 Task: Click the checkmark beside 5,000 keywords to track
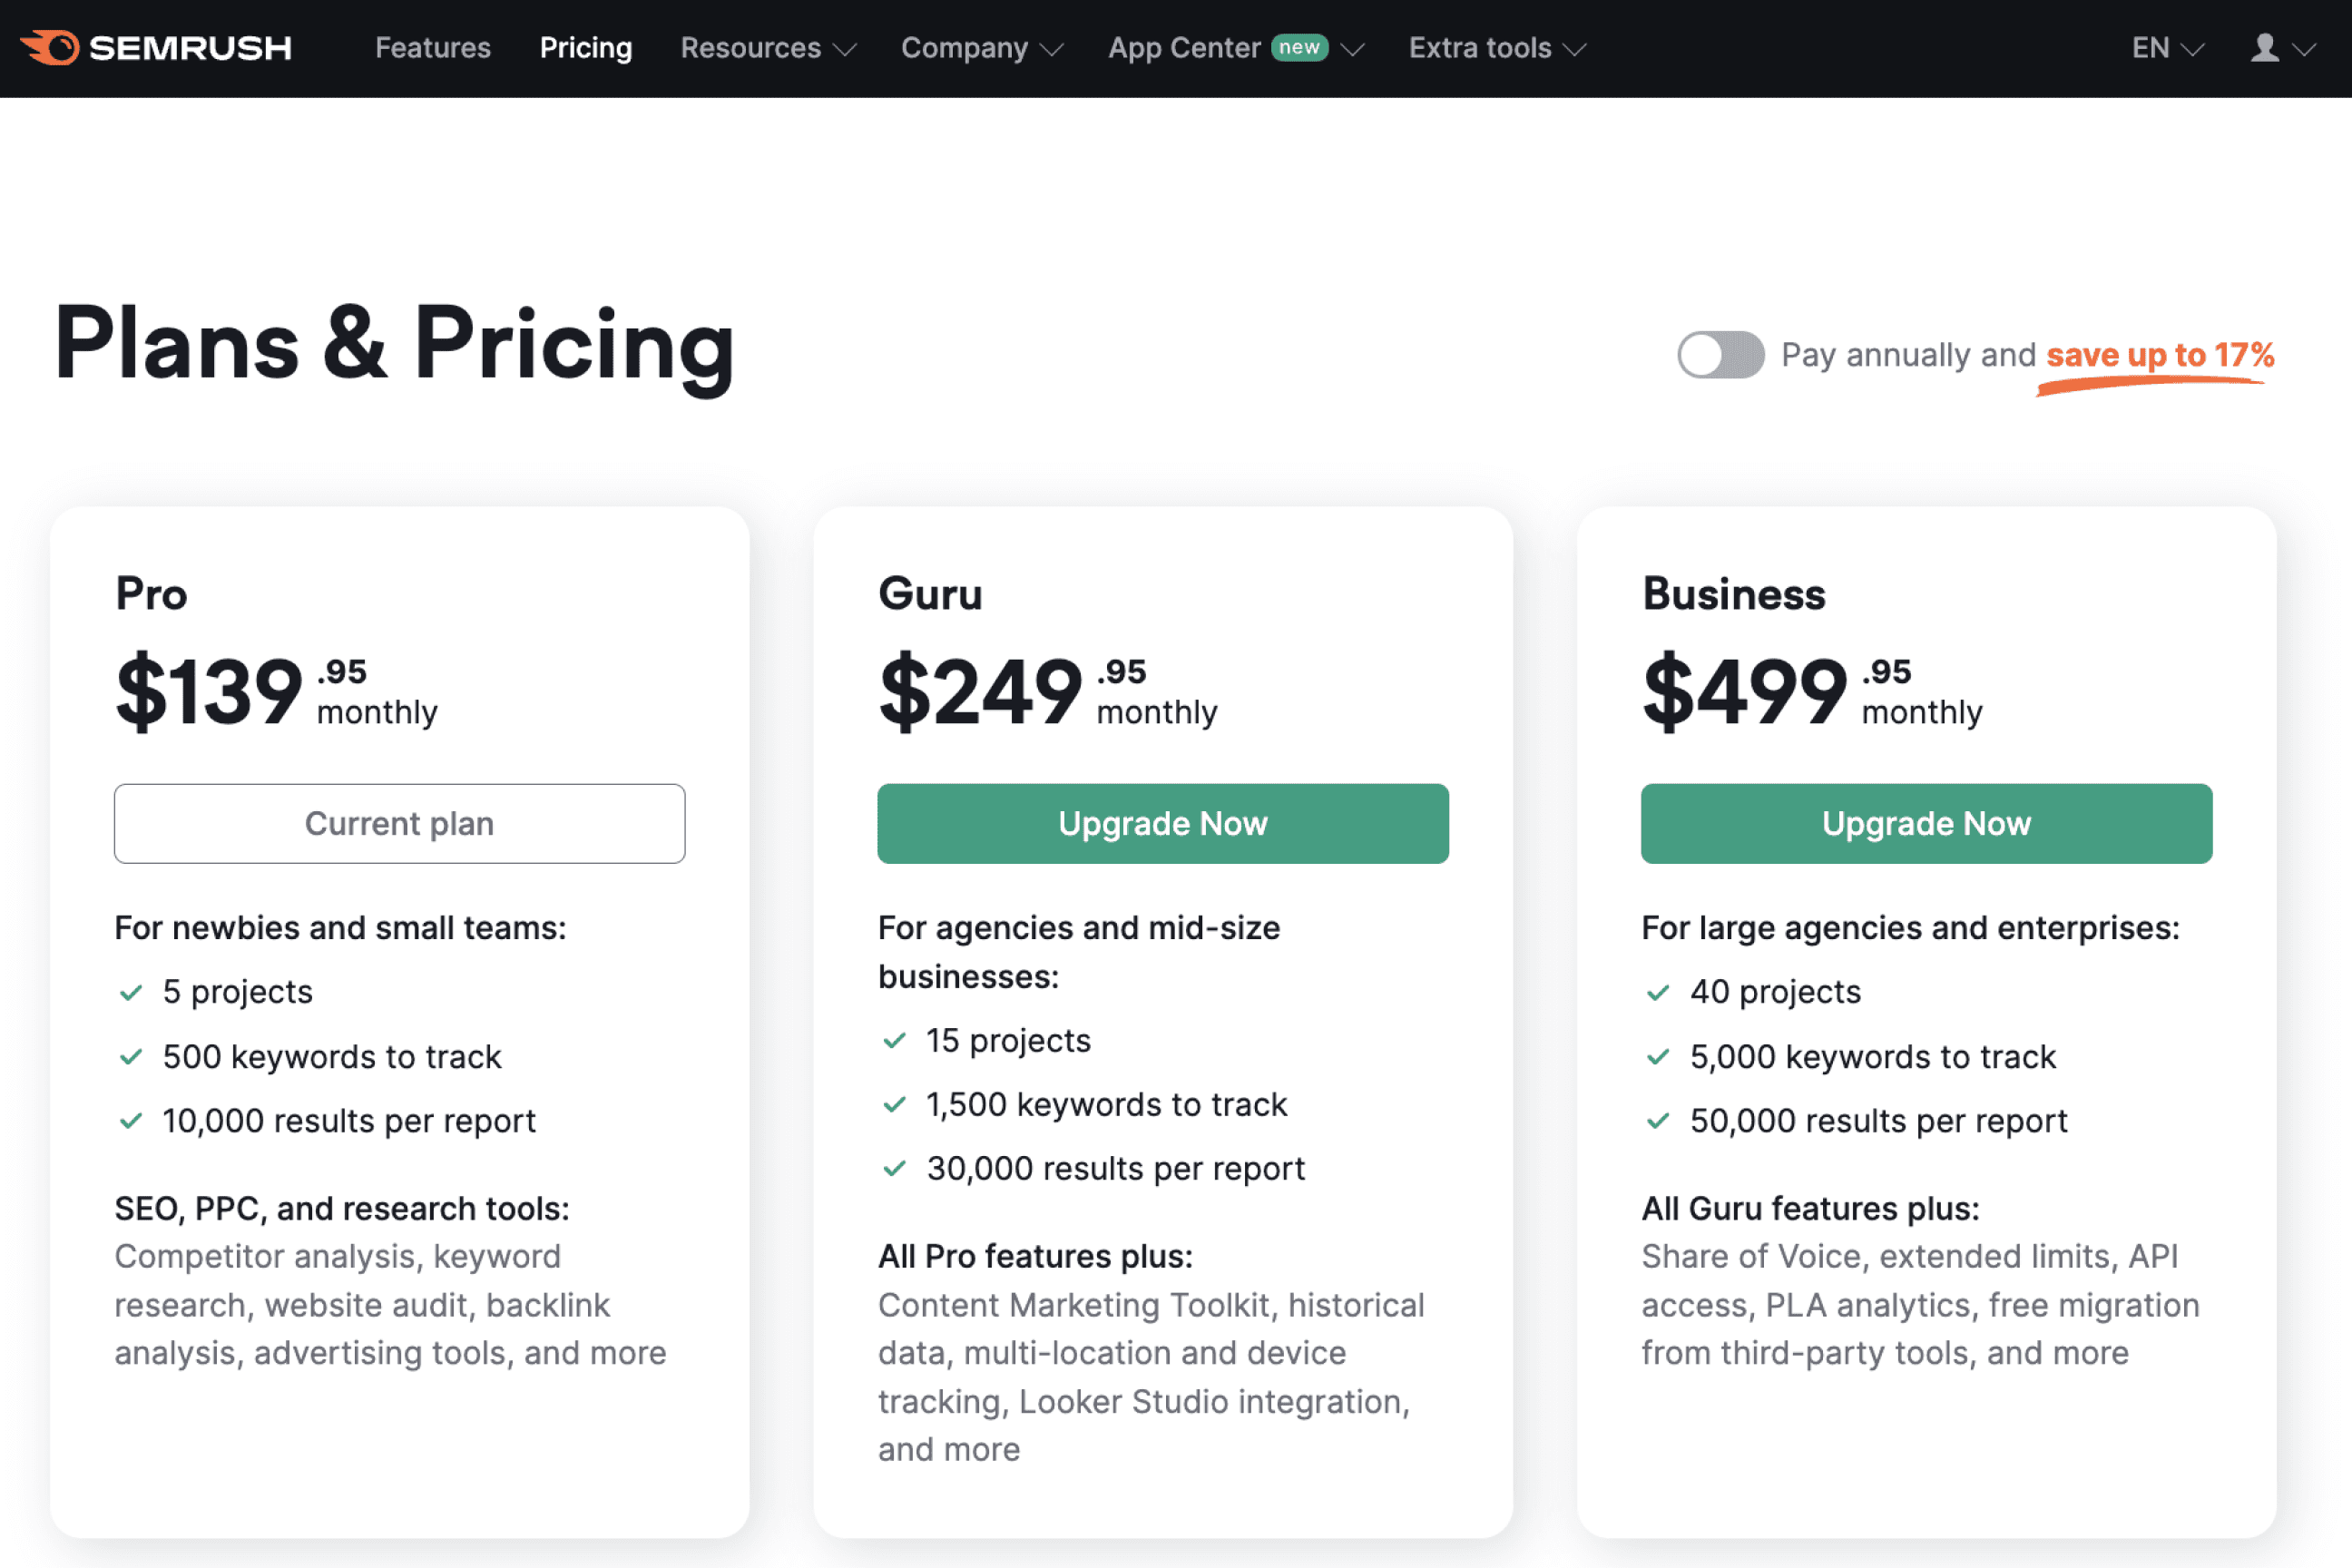point(1658,1056)
